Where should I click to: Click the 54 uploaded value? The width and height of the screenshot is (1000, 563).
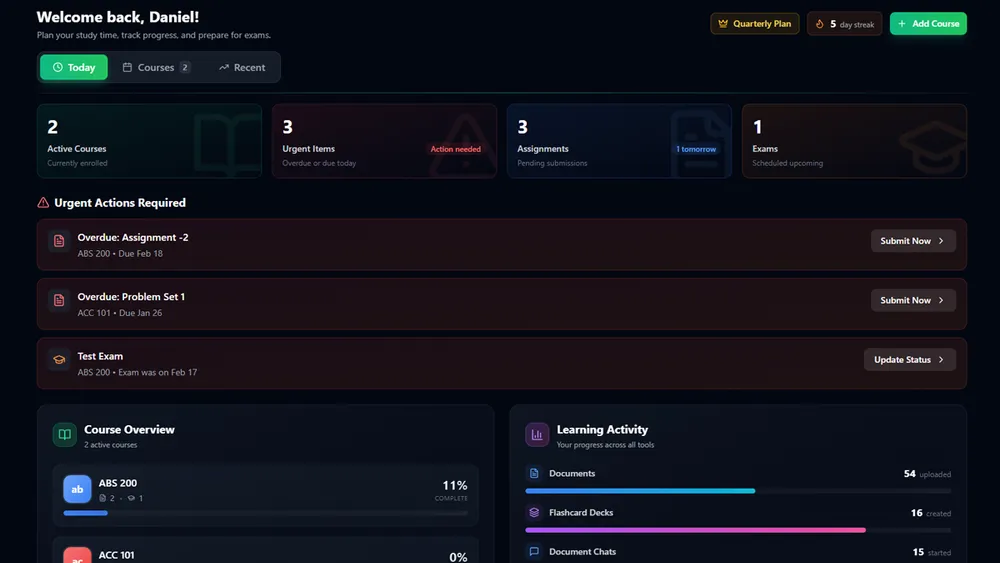(927, 474)
